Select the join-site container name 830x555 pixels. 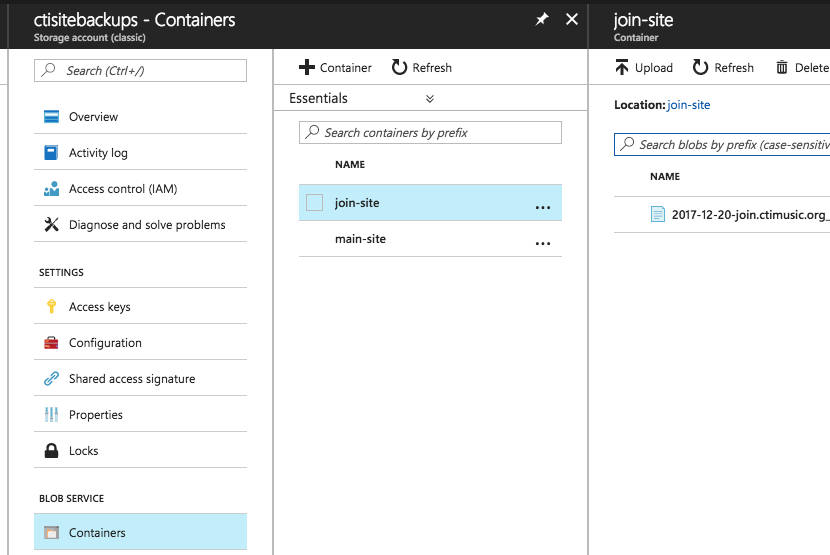pos(357,203)
